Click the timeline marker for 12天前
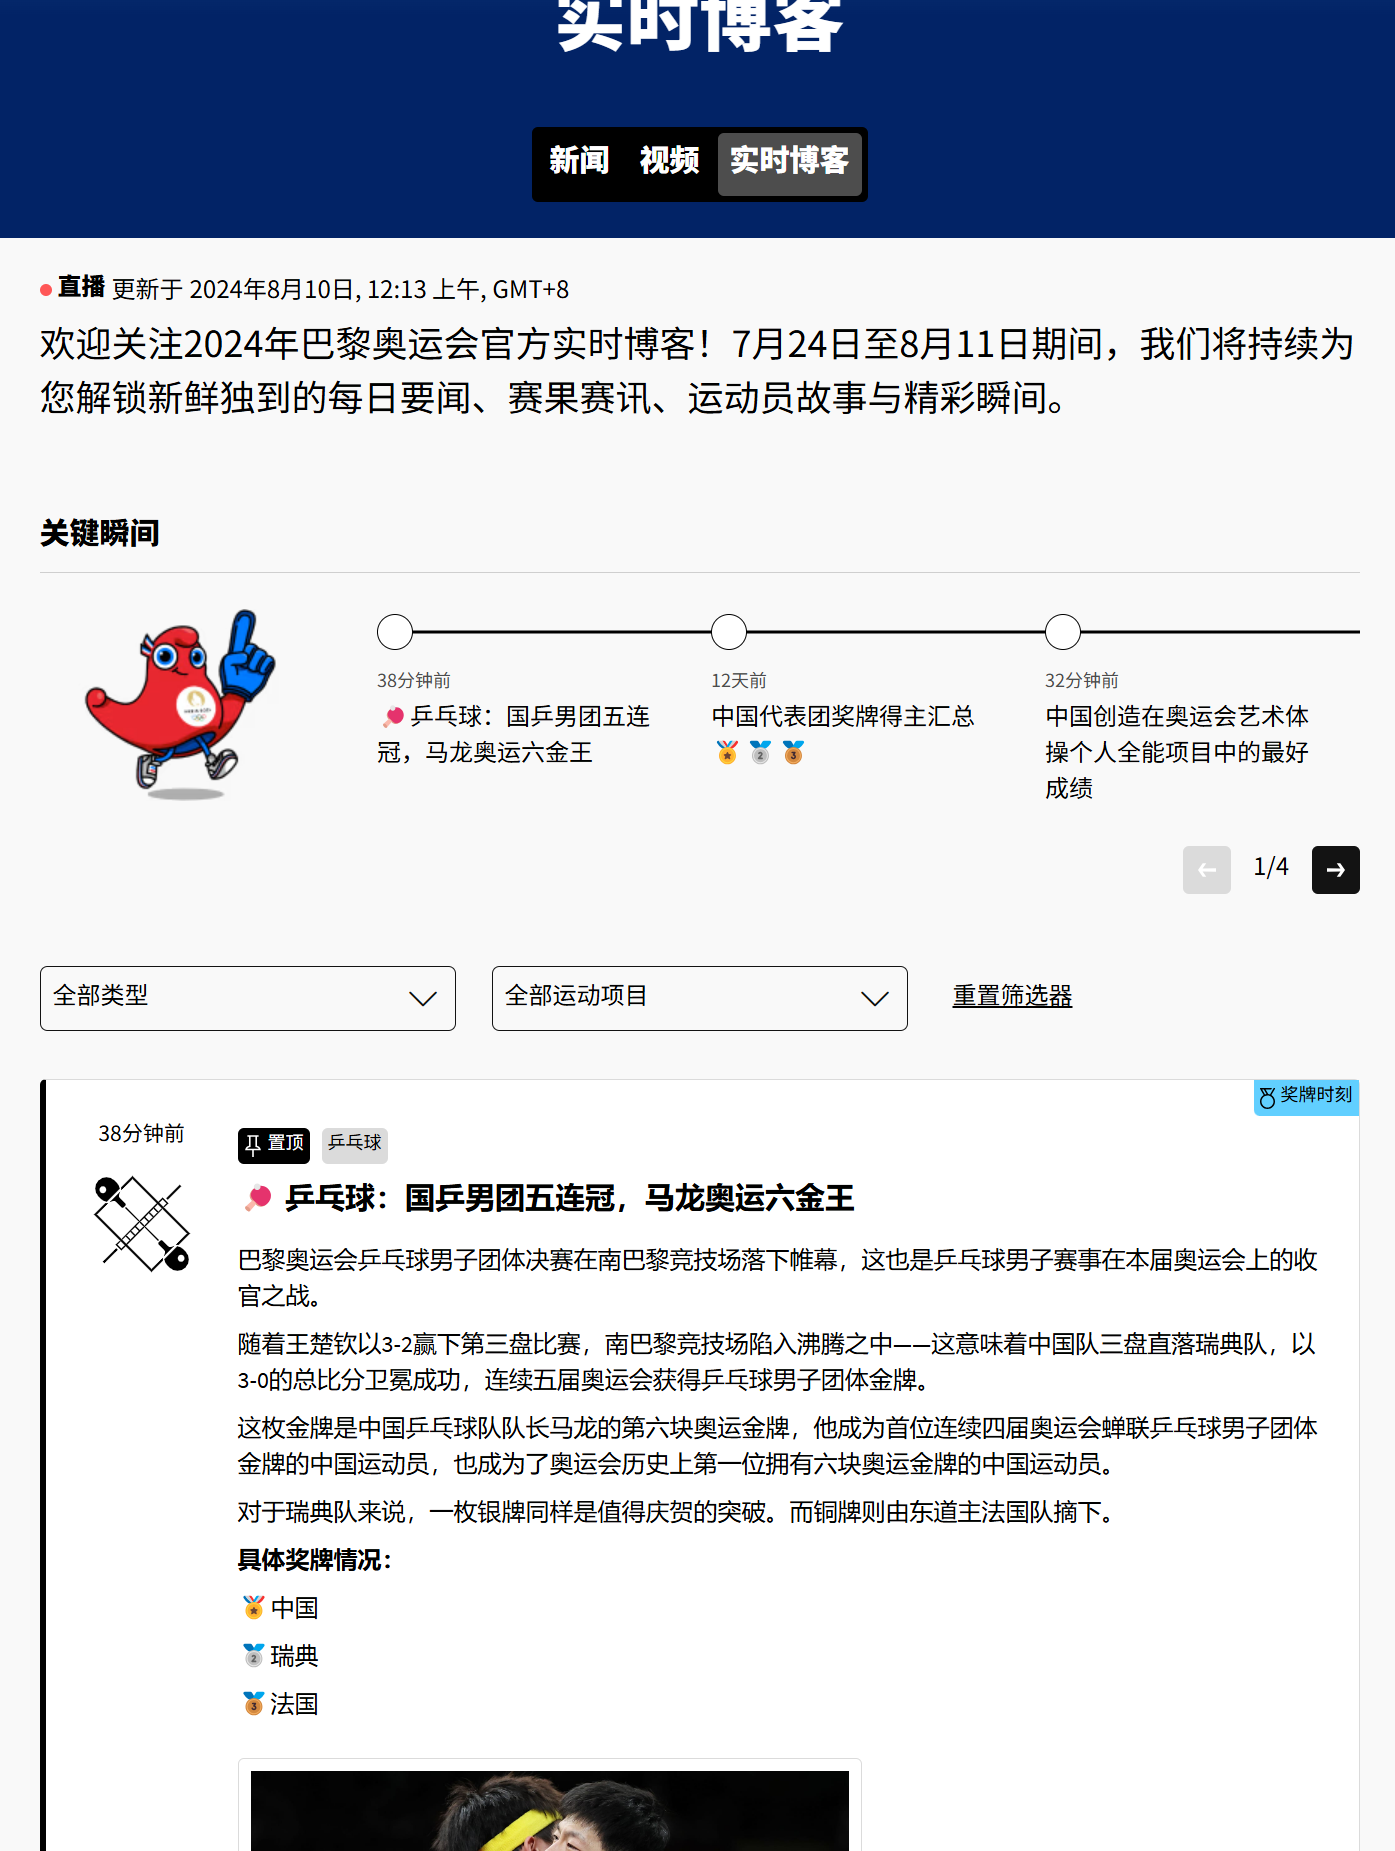Viewport: 1395px width, 1851px height. (x=729, y=632)
